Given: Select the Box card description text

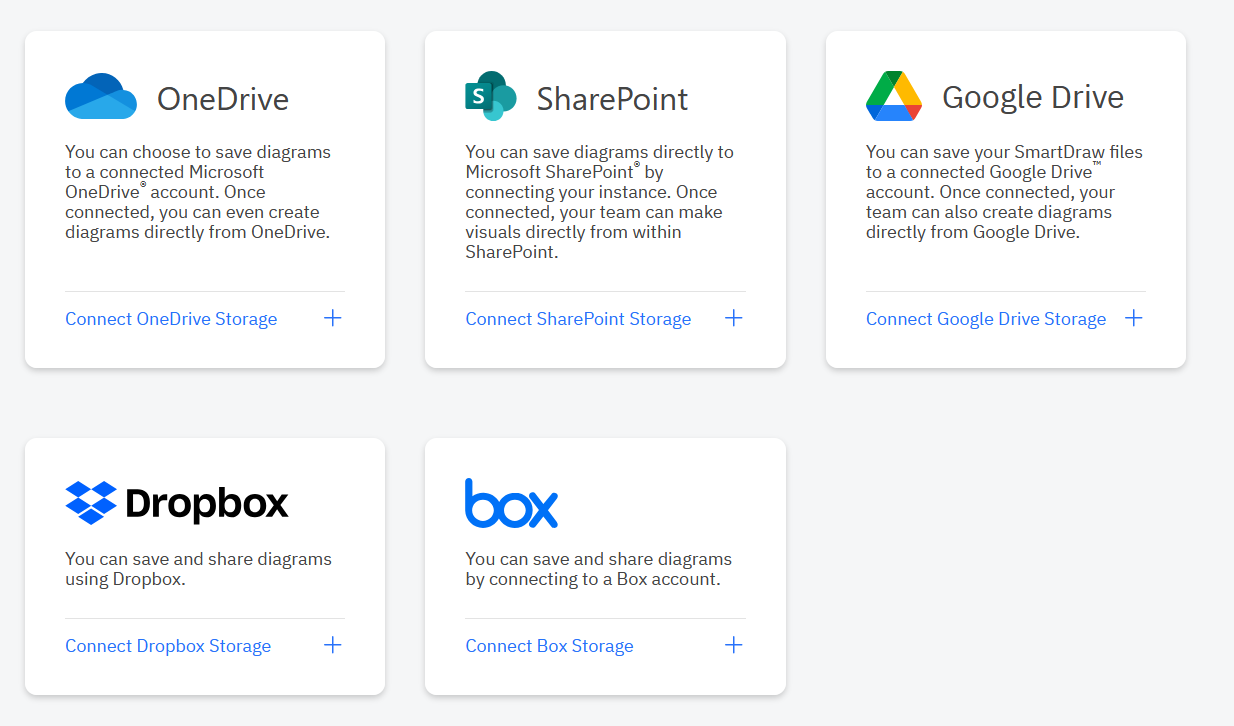Looking at the screenshot, I should (x=598, y=569).
